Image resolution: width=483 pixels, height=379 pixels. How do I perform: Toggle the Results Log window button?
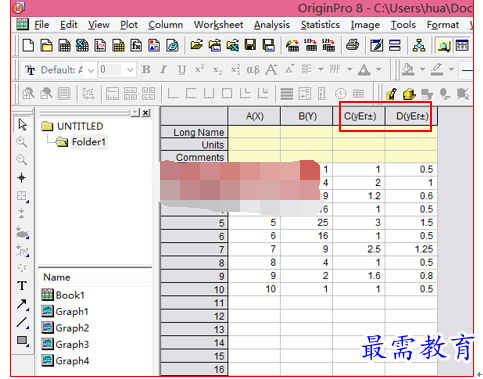462,45
